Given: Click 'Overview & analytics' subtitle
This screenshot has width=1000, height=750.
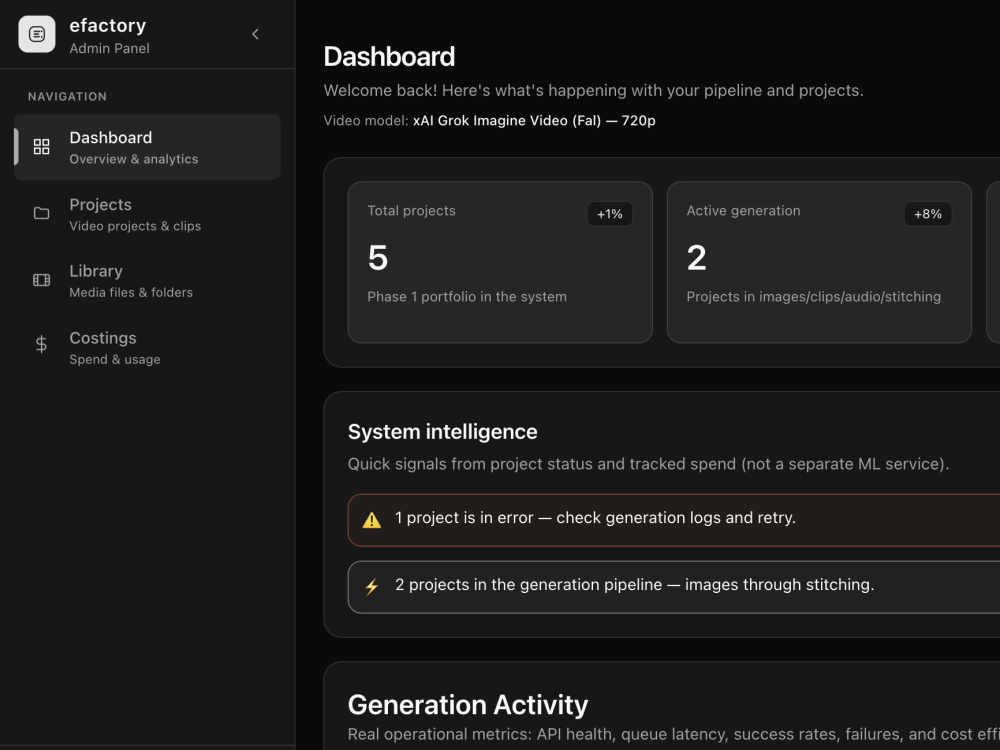Looking at the screenshot, I should (x=134, y=159).
